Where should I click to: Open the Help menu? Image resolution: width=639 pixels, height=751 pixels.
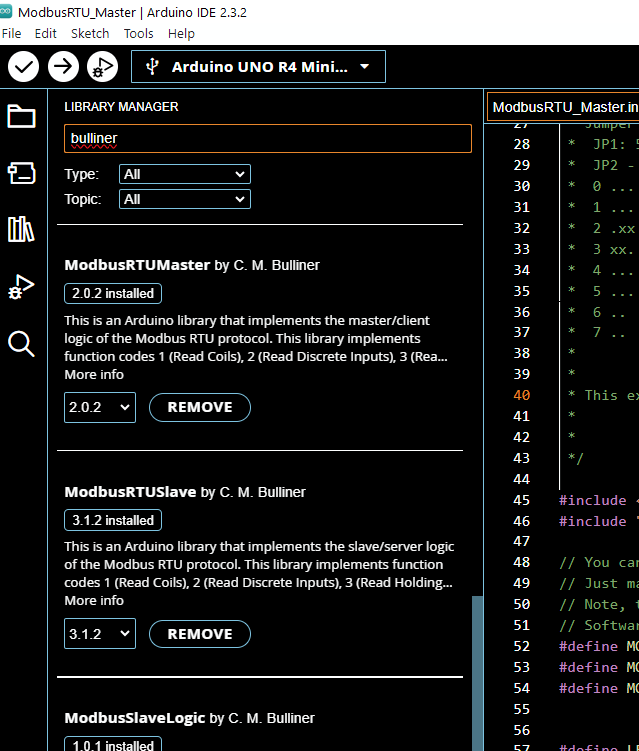click(x=181, y=34)
